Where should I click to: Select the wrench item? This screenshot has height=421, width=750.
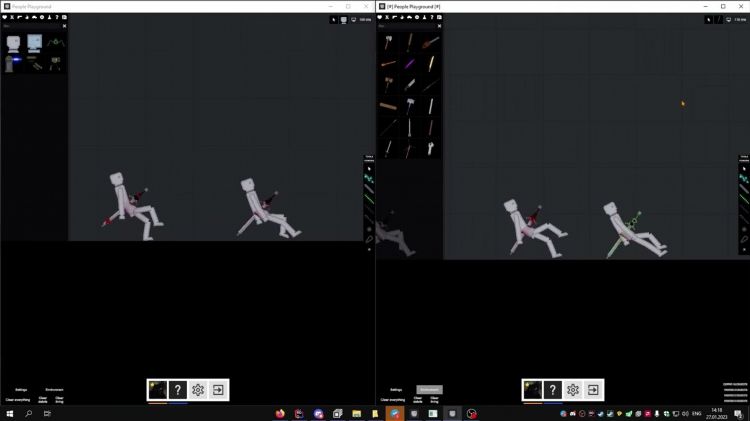pyautogui.click(x=430, y=148)
